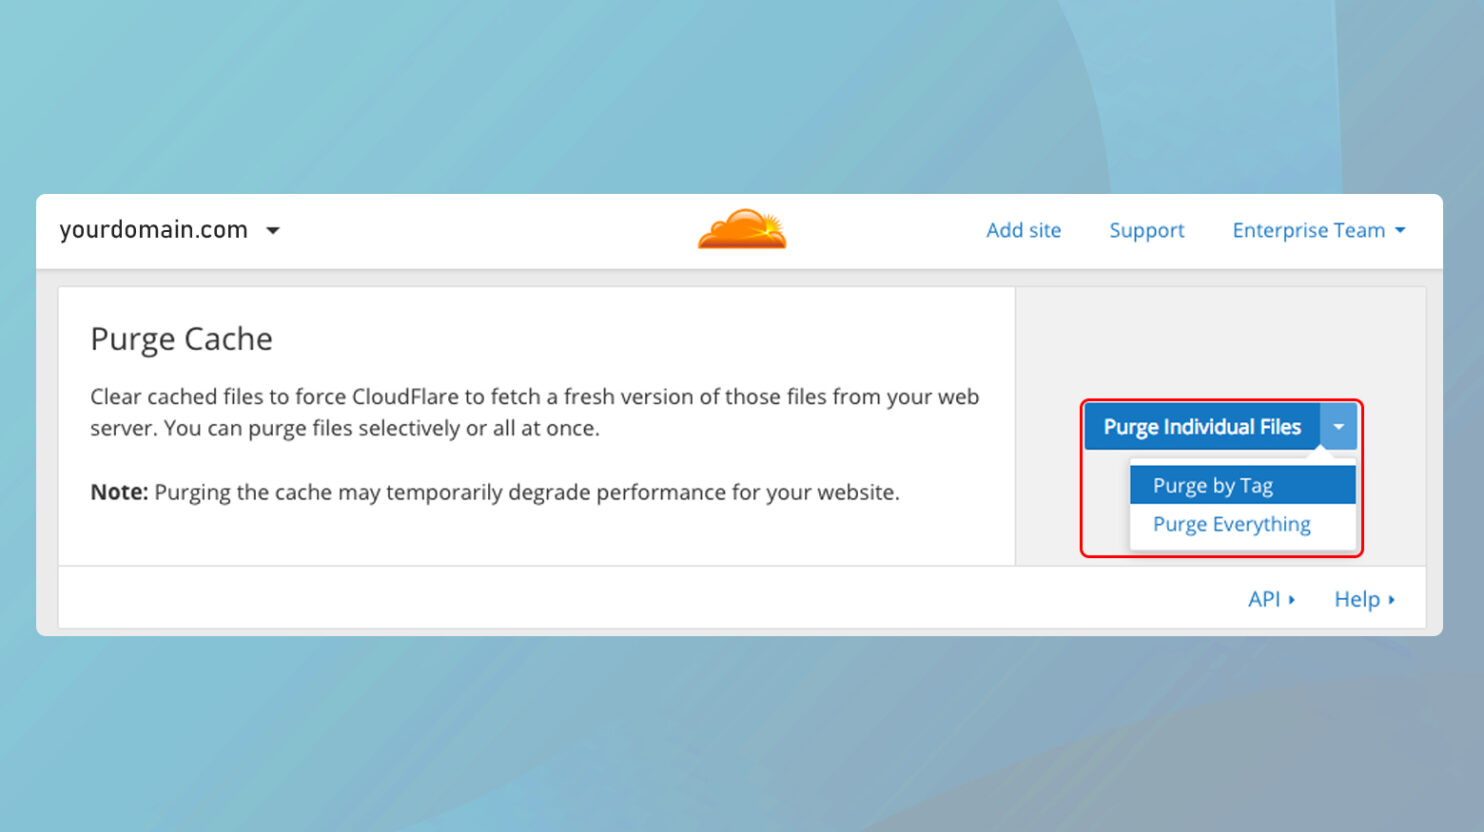Choose Purge Everything from the menu
The width and height of the screenshot is (1484, 832).
coord(1231,524)
